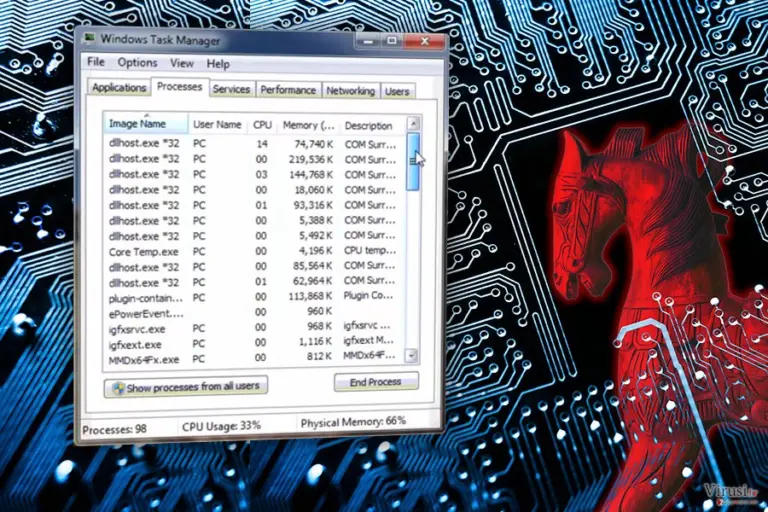Switch to the Applications tab

point(119,87)
